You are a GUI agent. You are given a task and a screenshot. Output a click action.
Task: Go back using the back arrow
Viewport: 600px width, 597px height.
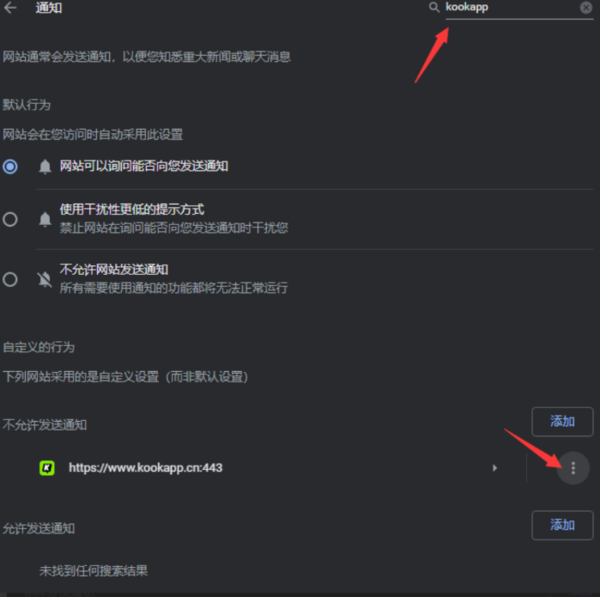click(10, 8)
